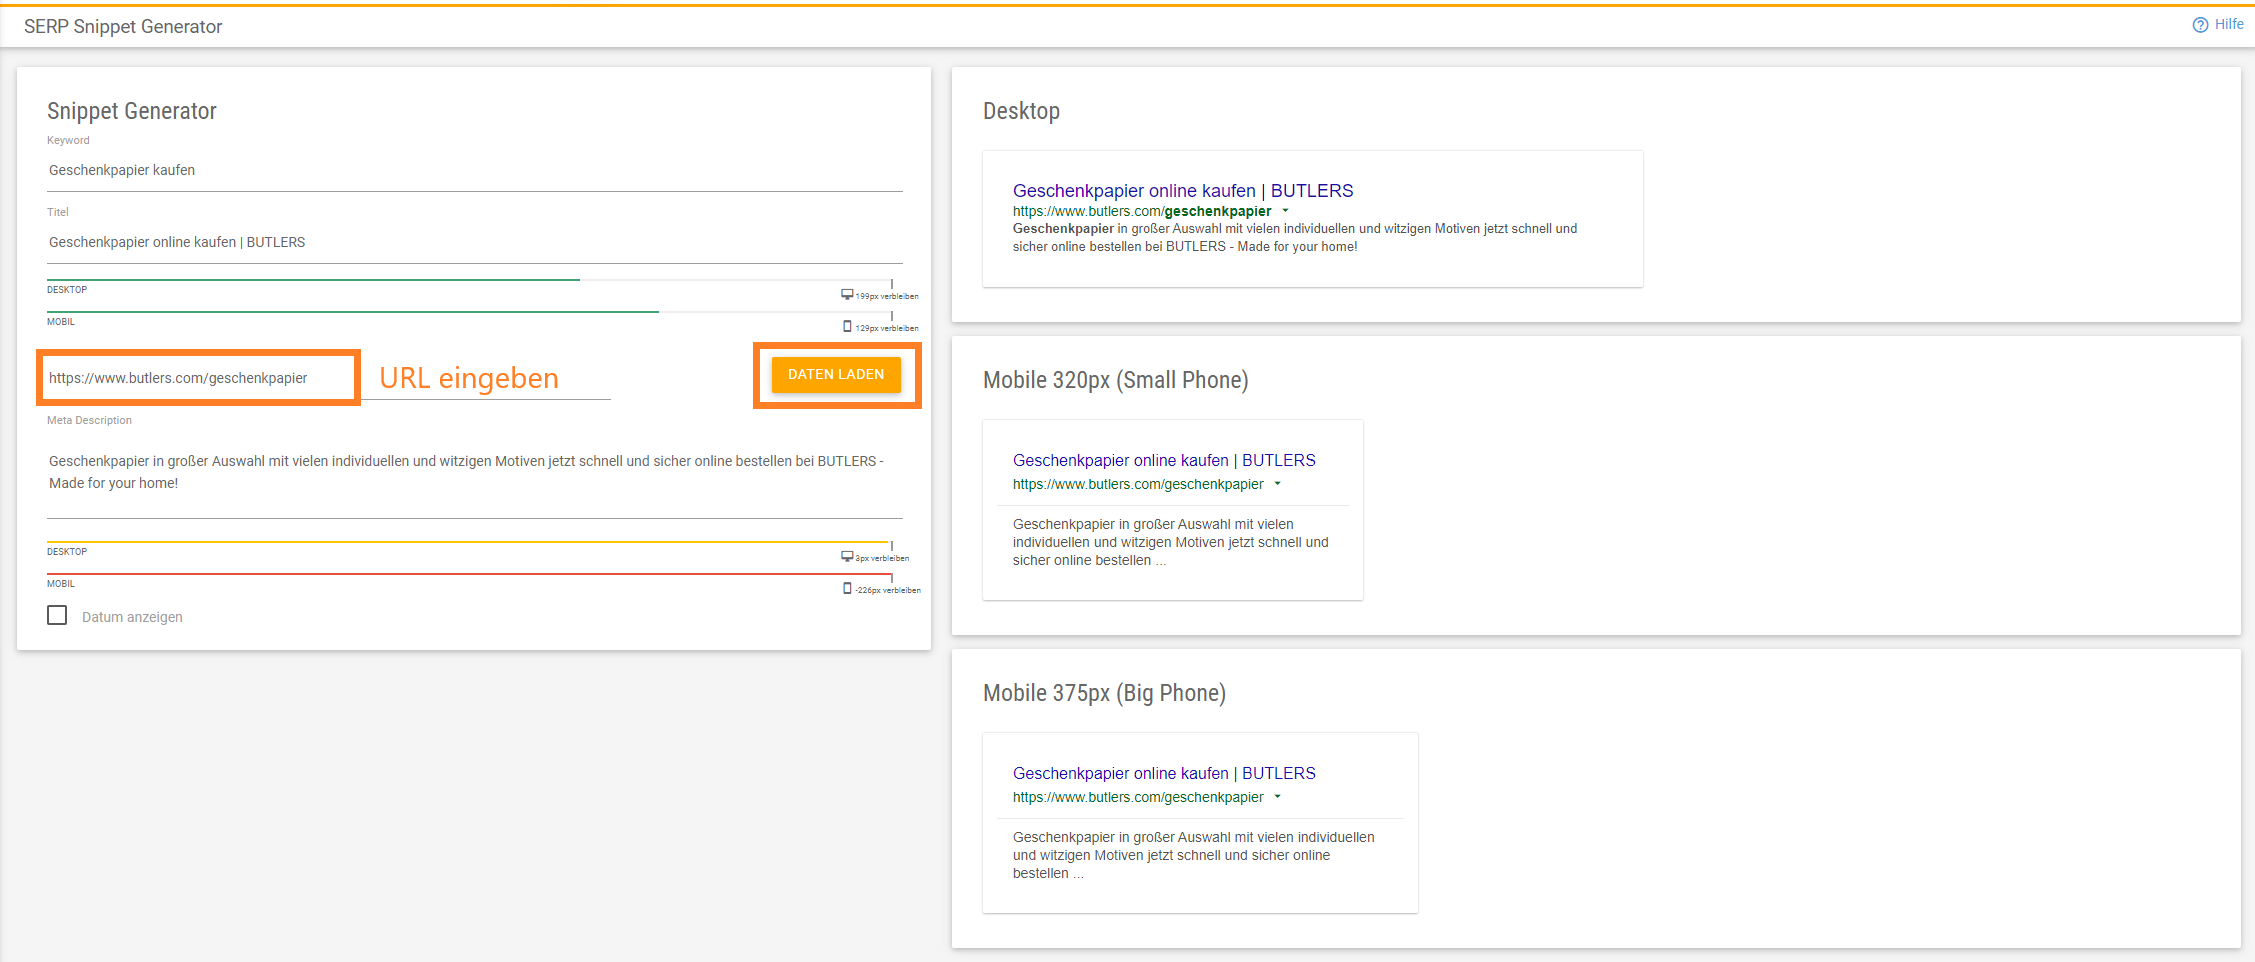Click the Keyword field 'Geschenkpapier kaufen'
The height and width of the screenshot is (962, 2255).
point(474,171)
